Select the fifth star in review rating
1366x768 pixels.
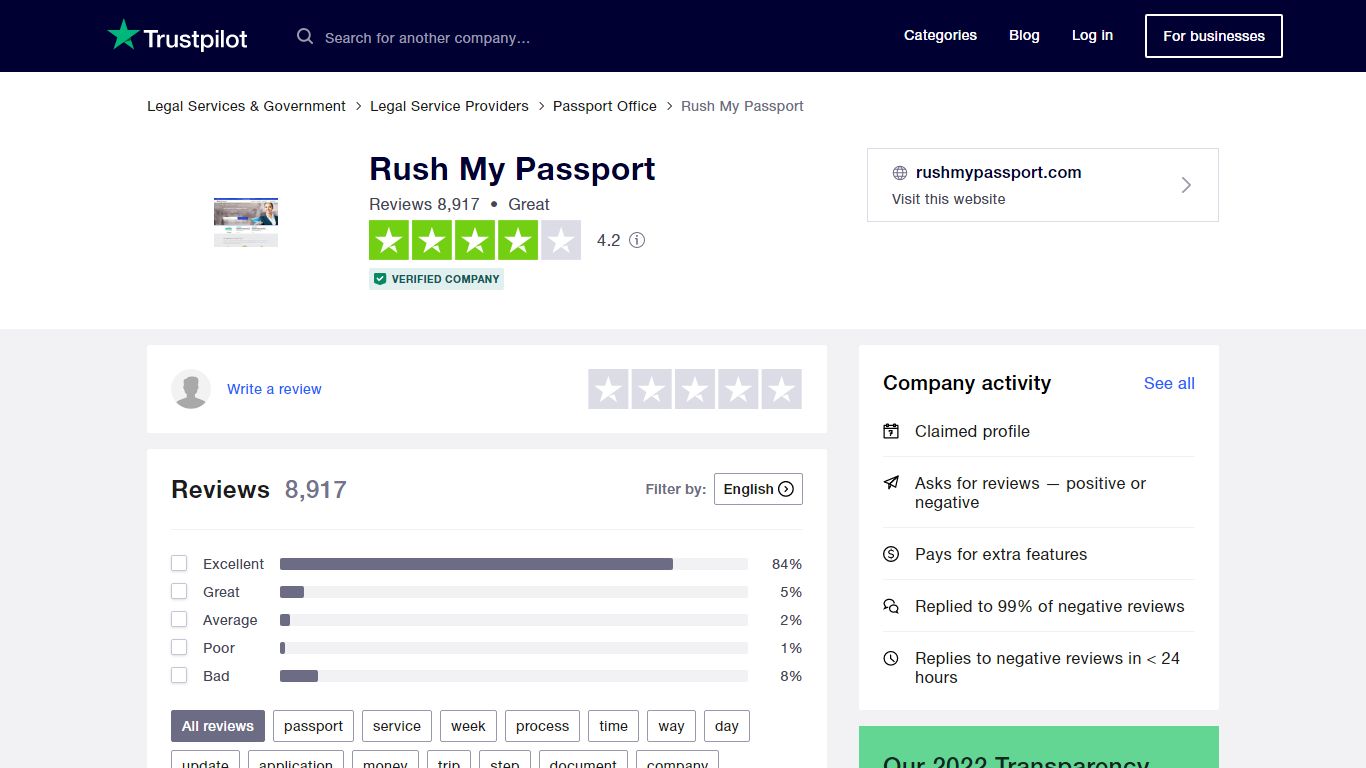(x=782, y=389)
